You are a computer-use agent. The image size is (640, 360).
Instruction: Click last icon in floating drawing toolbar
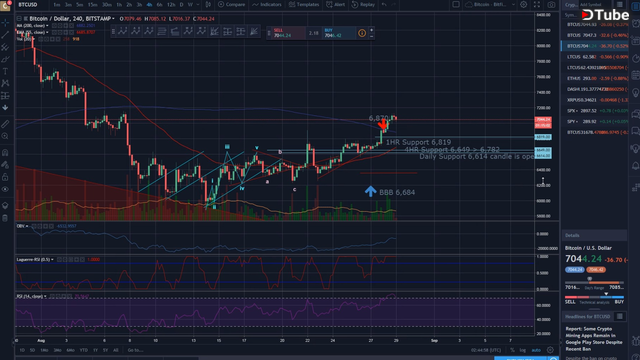tap(254, 31)
